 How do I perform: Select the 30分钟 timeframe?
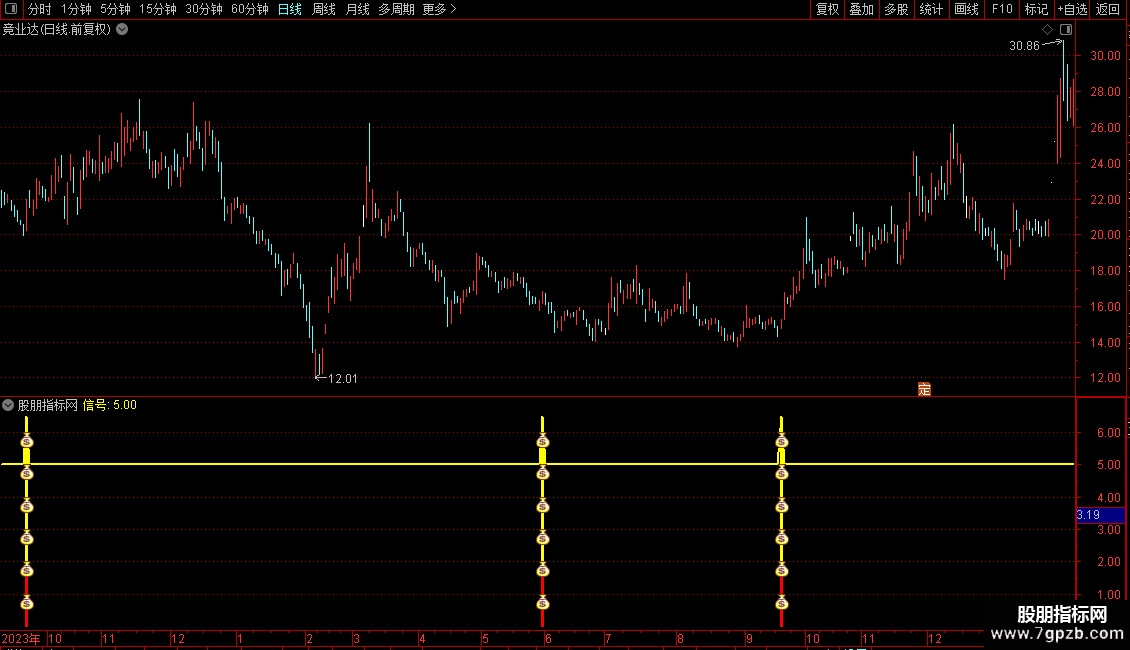click(x=204, y=9)
